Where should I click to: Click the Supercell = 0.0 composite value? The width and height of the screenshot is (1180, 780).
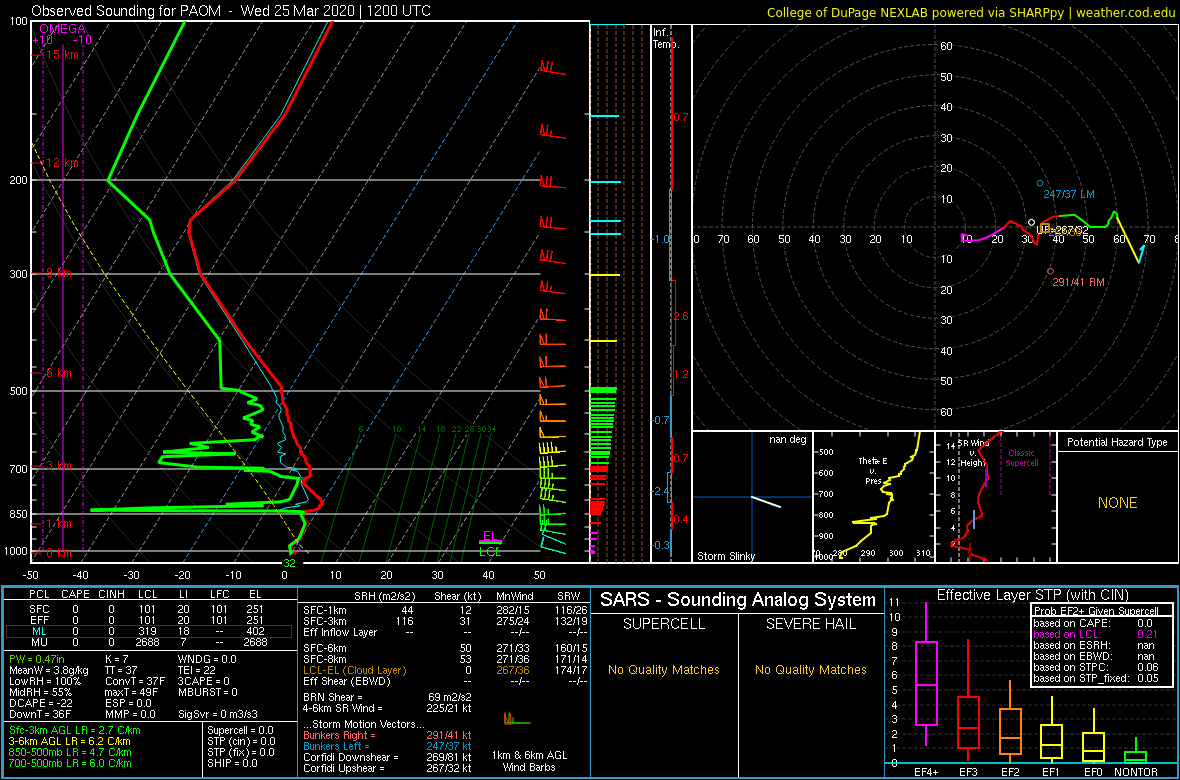242,730
